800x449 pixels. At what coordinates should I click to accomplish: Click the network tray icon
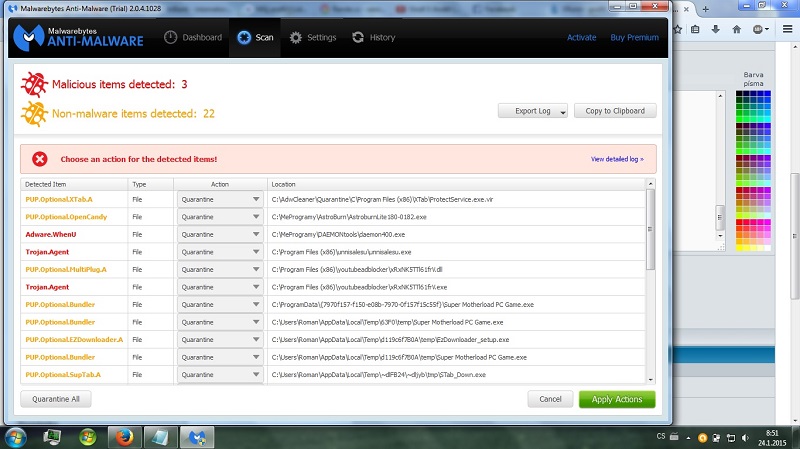tap(731, 438)
